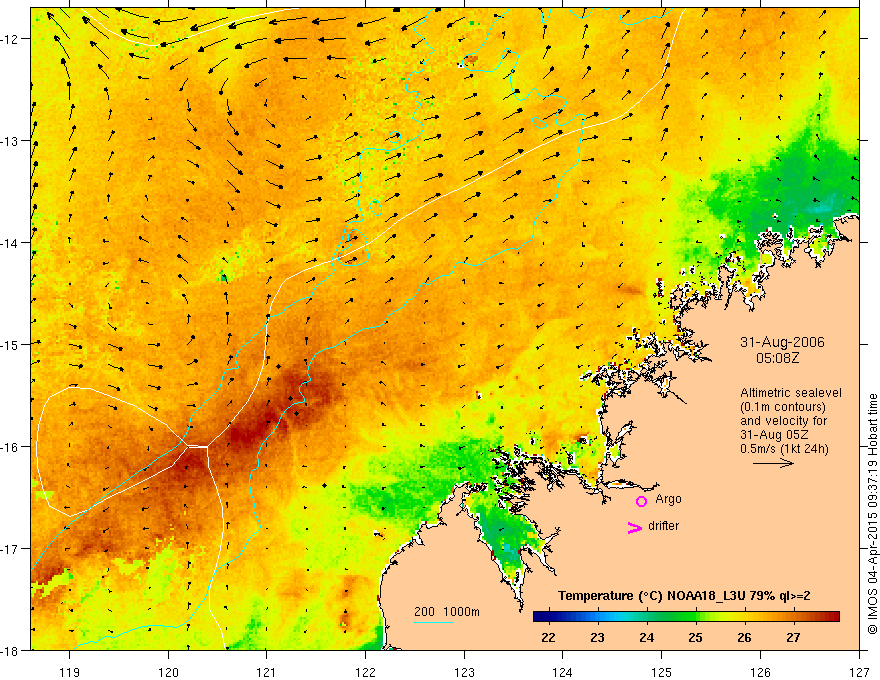Click the '0.5m/s (1kt 24h)' text
Screen dimensions: 880x680
(784, 449)
